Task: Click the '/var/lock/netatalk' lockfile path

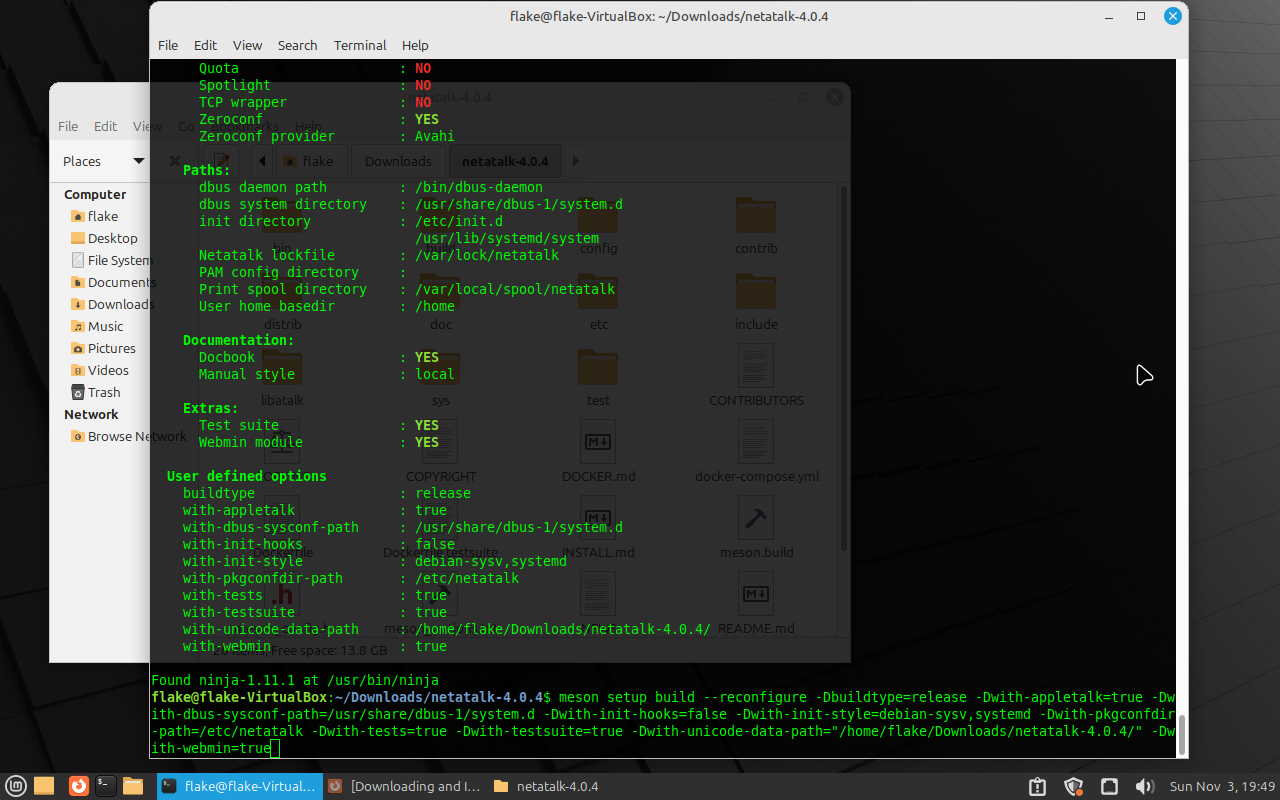Action: point(487,255)
